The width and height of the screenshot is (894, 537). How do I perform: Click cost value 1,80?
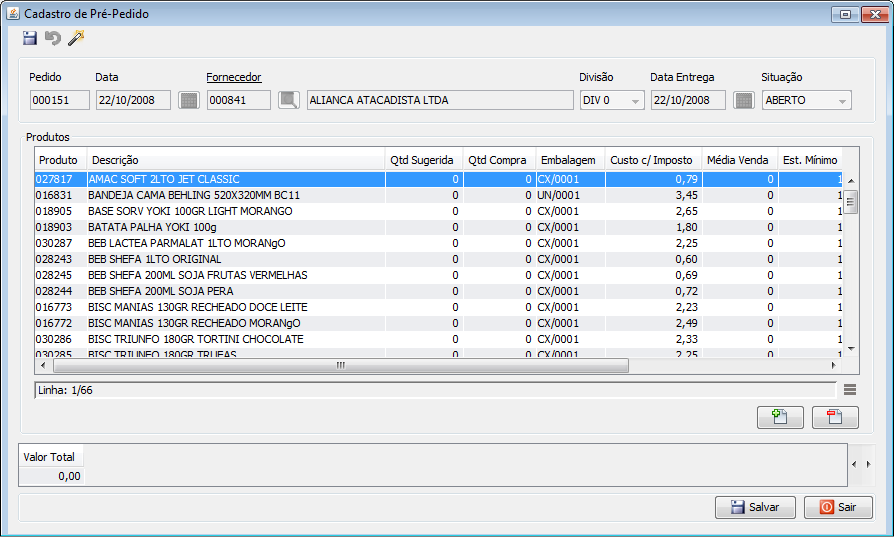coord(686,227)
